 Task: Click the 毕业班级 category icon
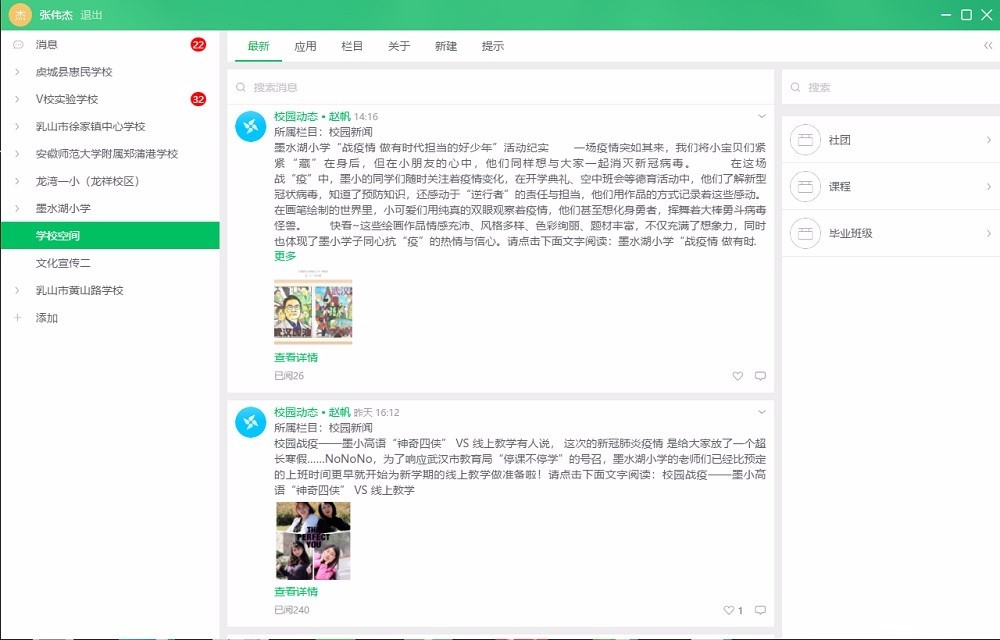click(x=805, y=233)
